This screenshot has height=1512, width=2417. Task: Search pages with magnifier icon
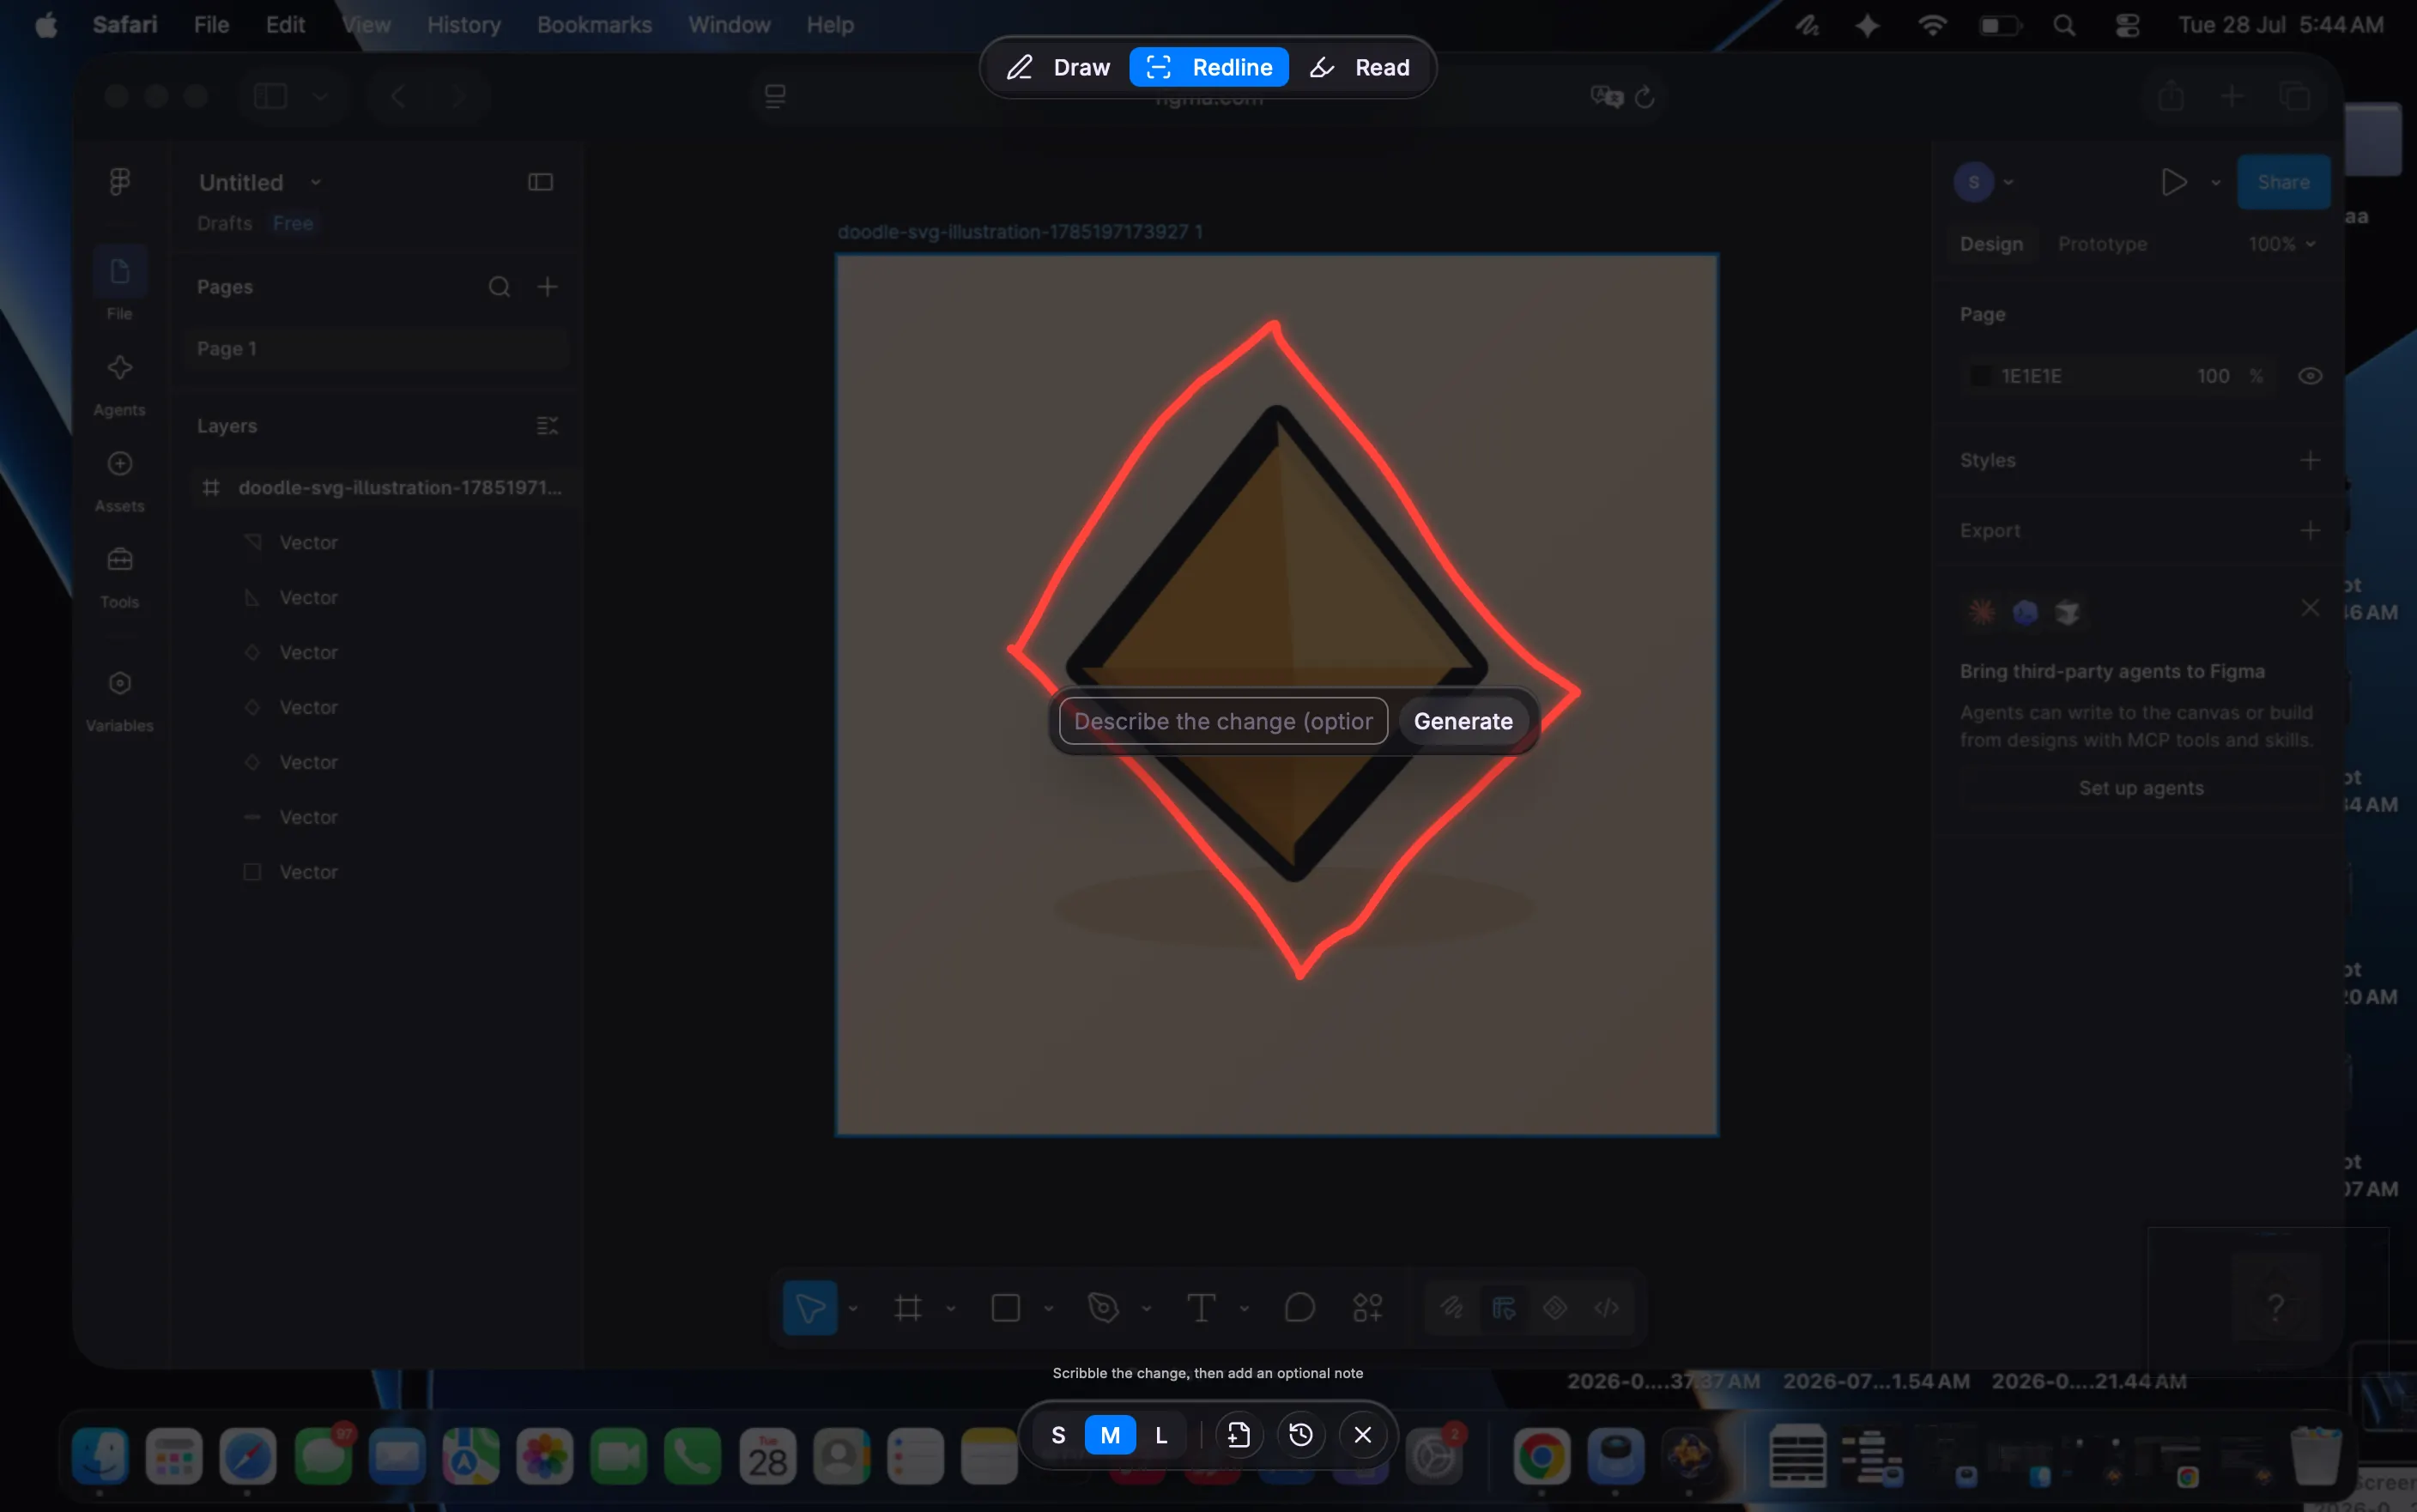(499, 287)
